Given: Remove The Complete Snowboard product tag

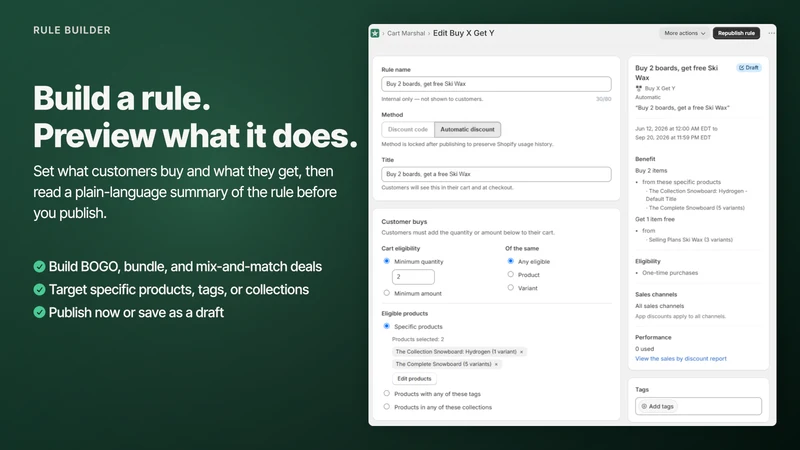Looking at the screenshot, I should coord(496,364).
